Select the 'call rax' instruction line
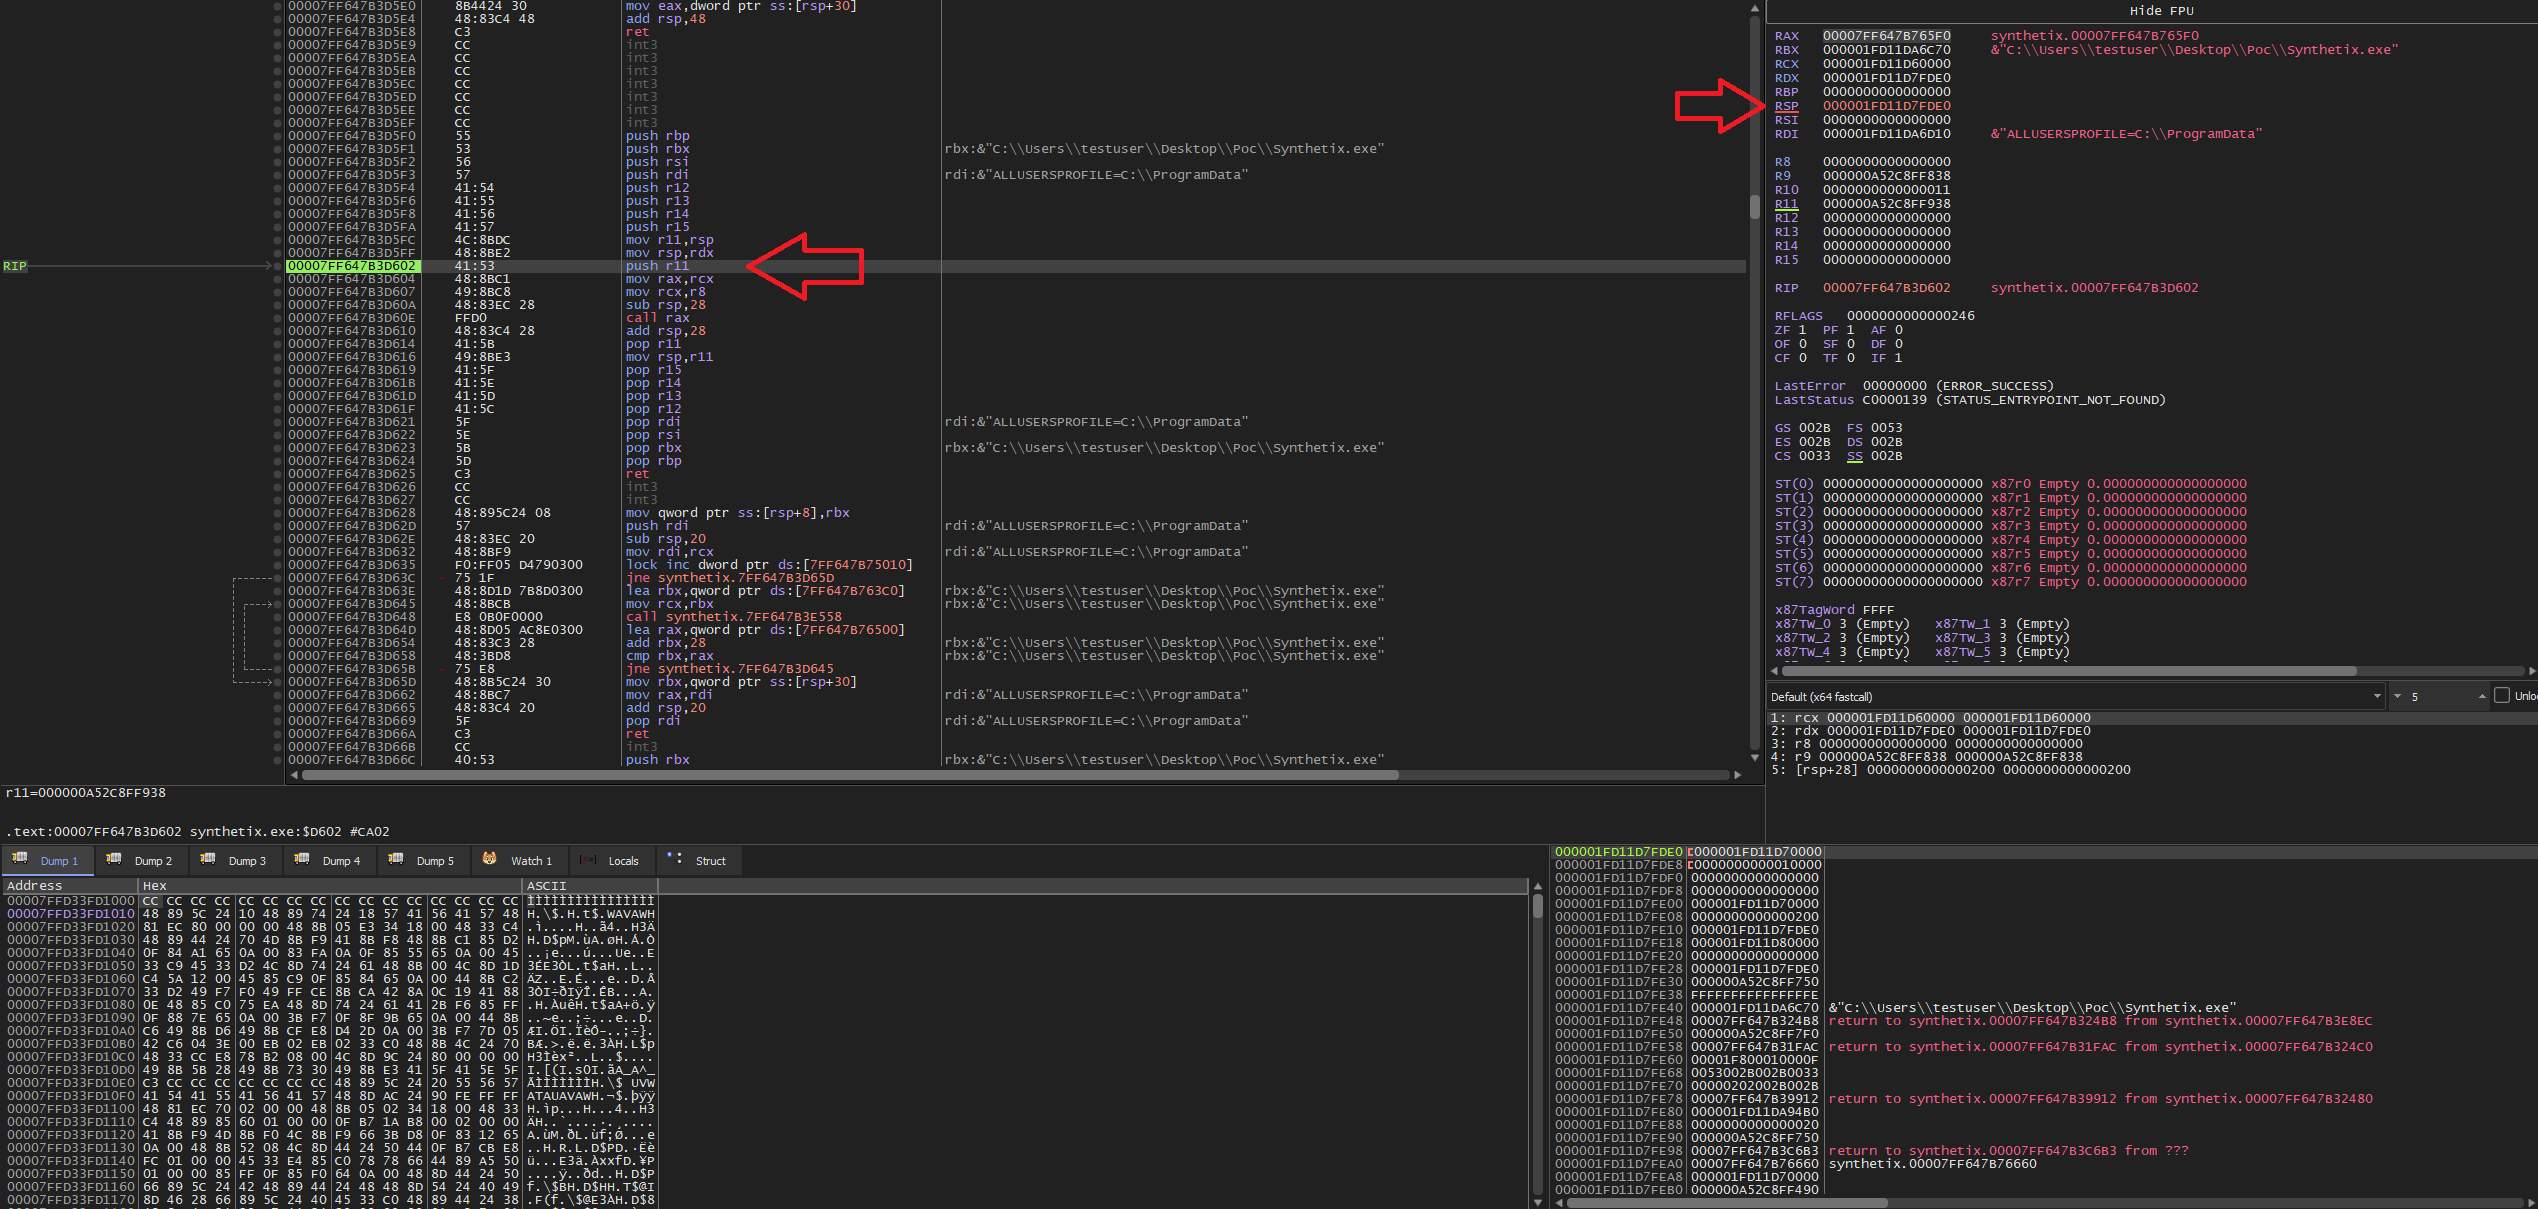The width and height of the screenshot is (2538, 1209). click(658, 318)
